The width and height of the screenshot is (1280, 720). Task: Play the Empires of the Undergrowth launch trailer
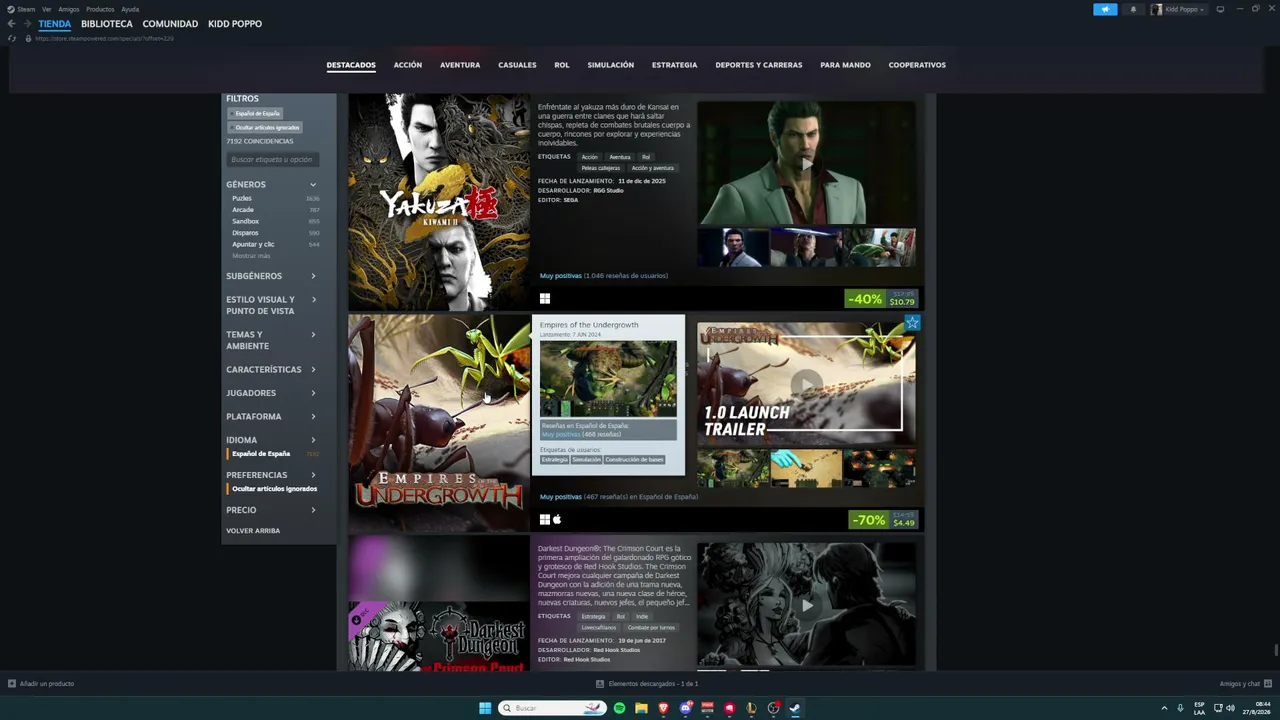tap(806, 383)
